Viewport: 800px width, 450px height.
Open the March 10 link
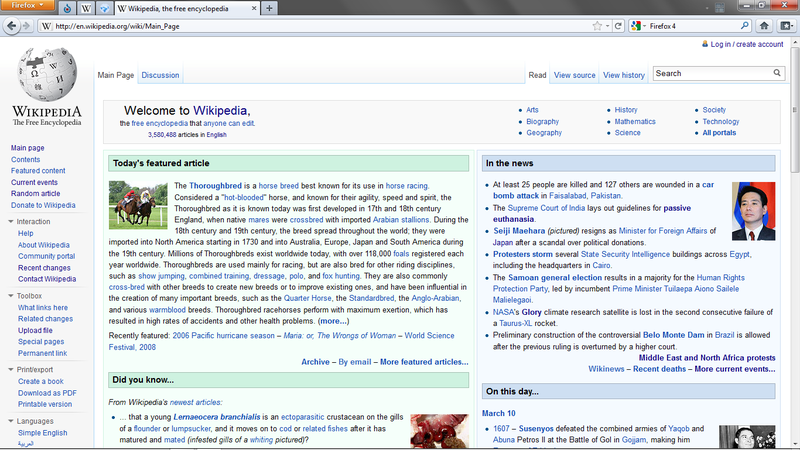498,413
